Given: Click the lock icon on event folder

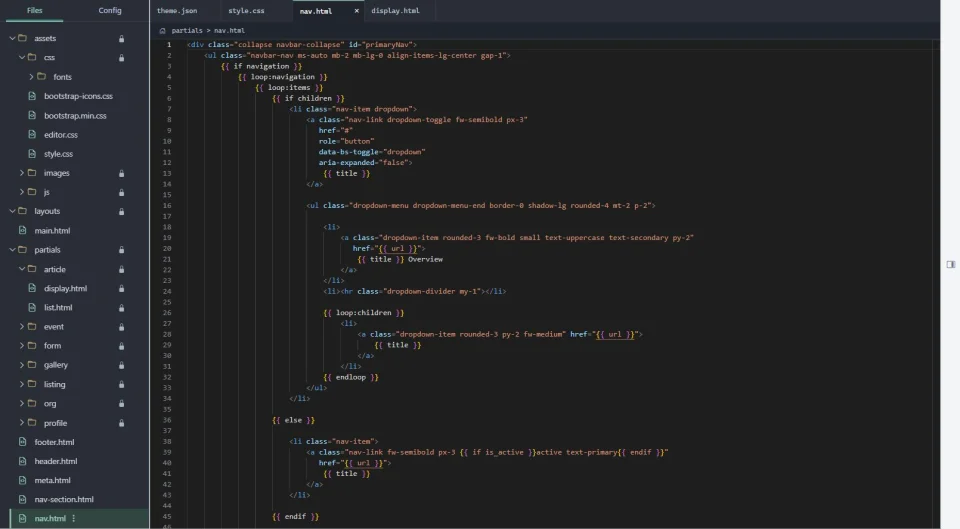Looking at the screenshot, I should [121, 327].
